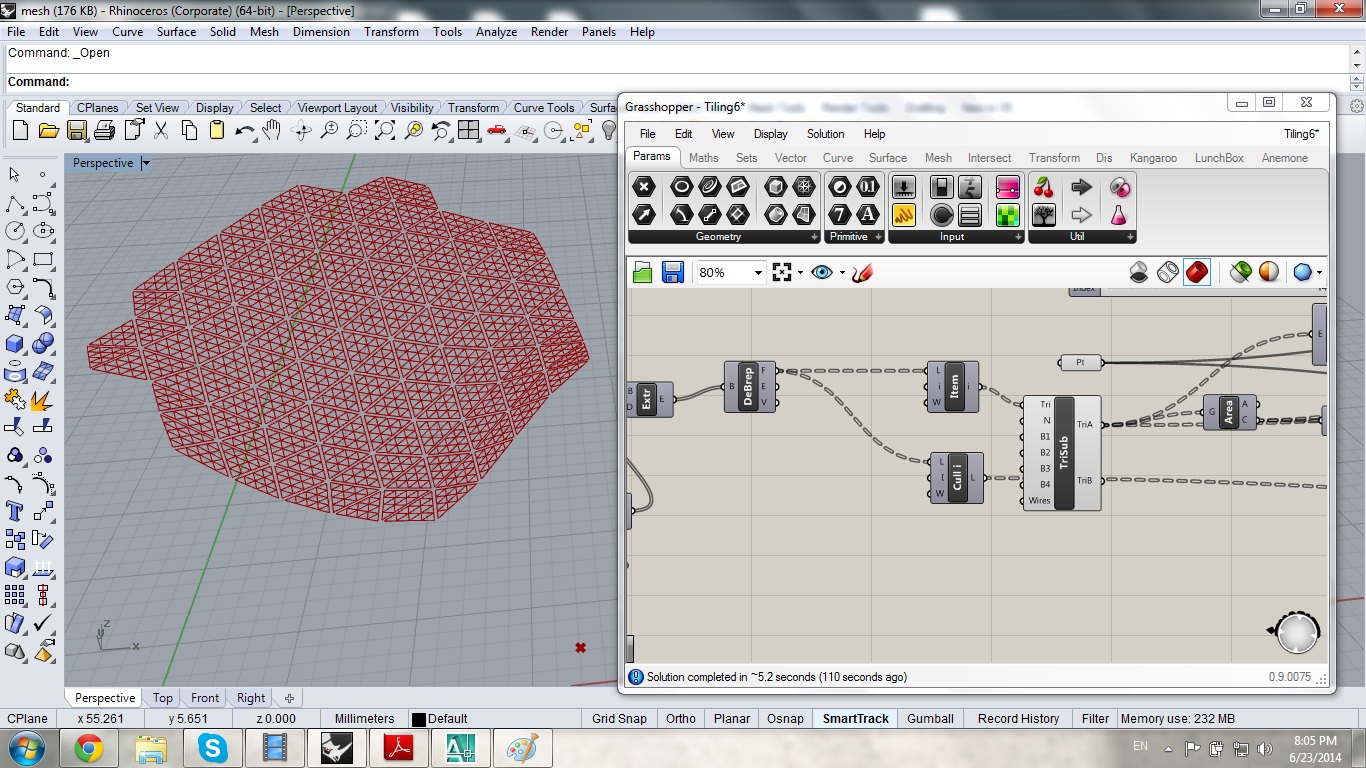
Task: Switch to the Top viewport tab
Action: (163, 698)
